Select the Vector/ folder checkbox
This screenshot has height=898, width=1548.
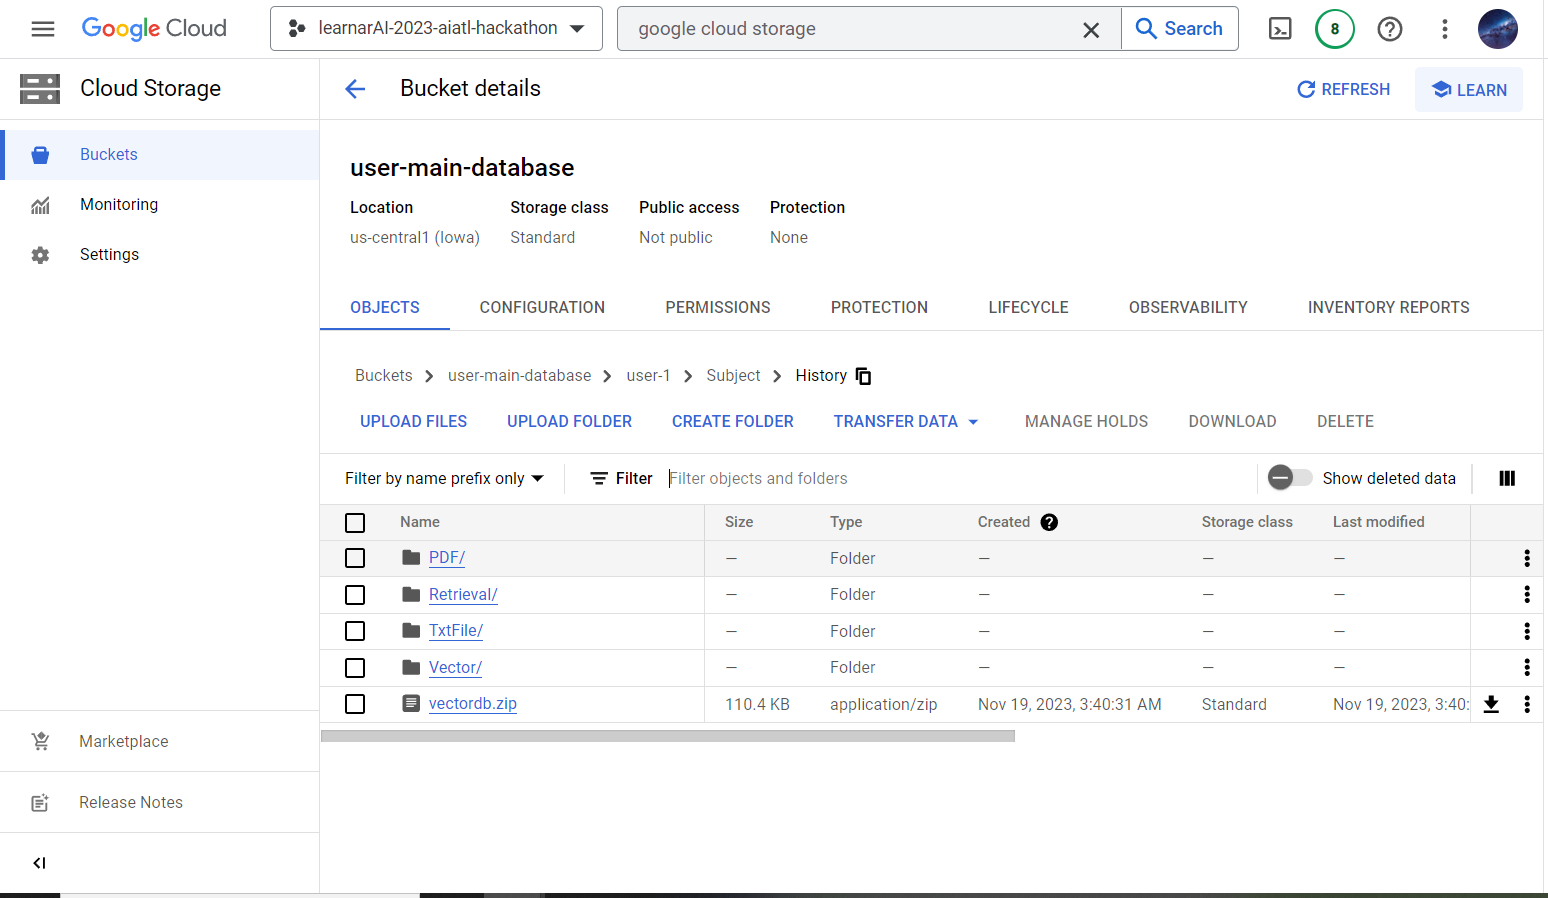355,668
